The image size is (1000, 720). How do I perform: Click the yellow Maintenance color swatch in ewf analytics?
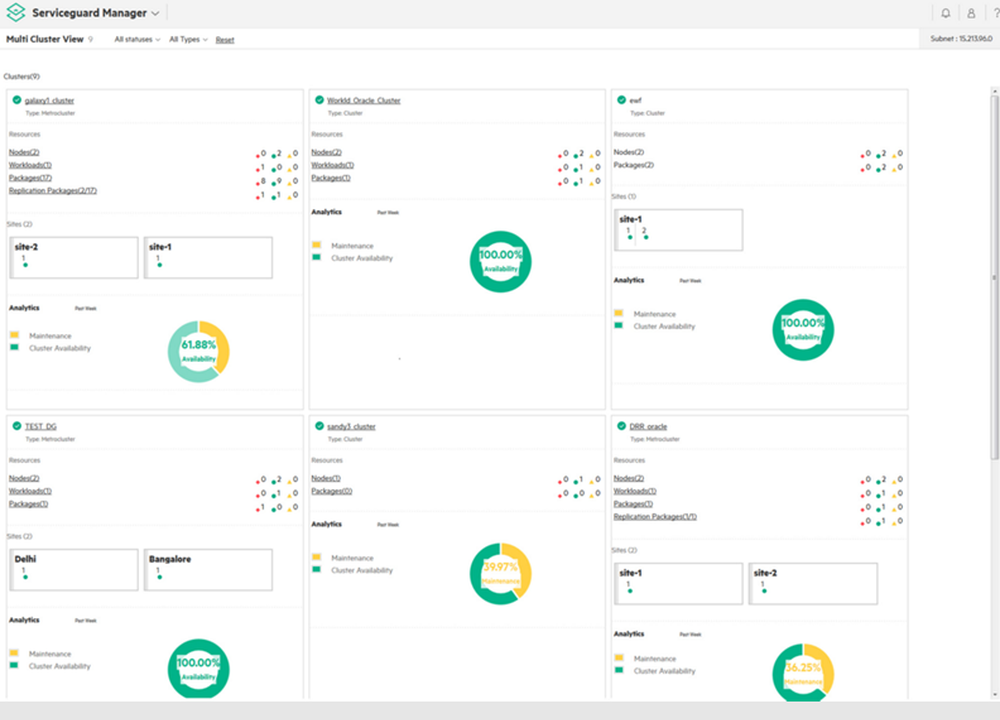coord(620,313)
